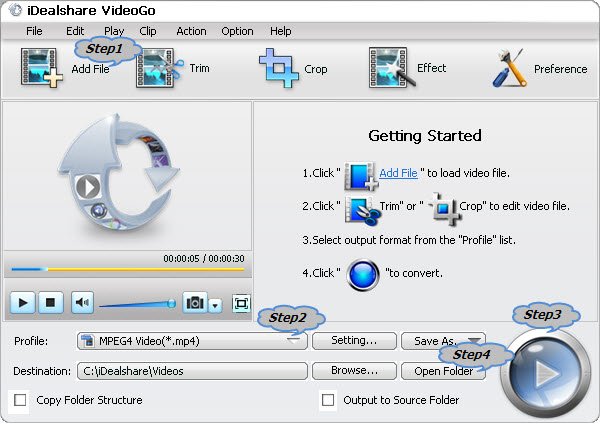Open the Option menu
This screenshot has height=423, width=600.
click(x=237, y=31)
